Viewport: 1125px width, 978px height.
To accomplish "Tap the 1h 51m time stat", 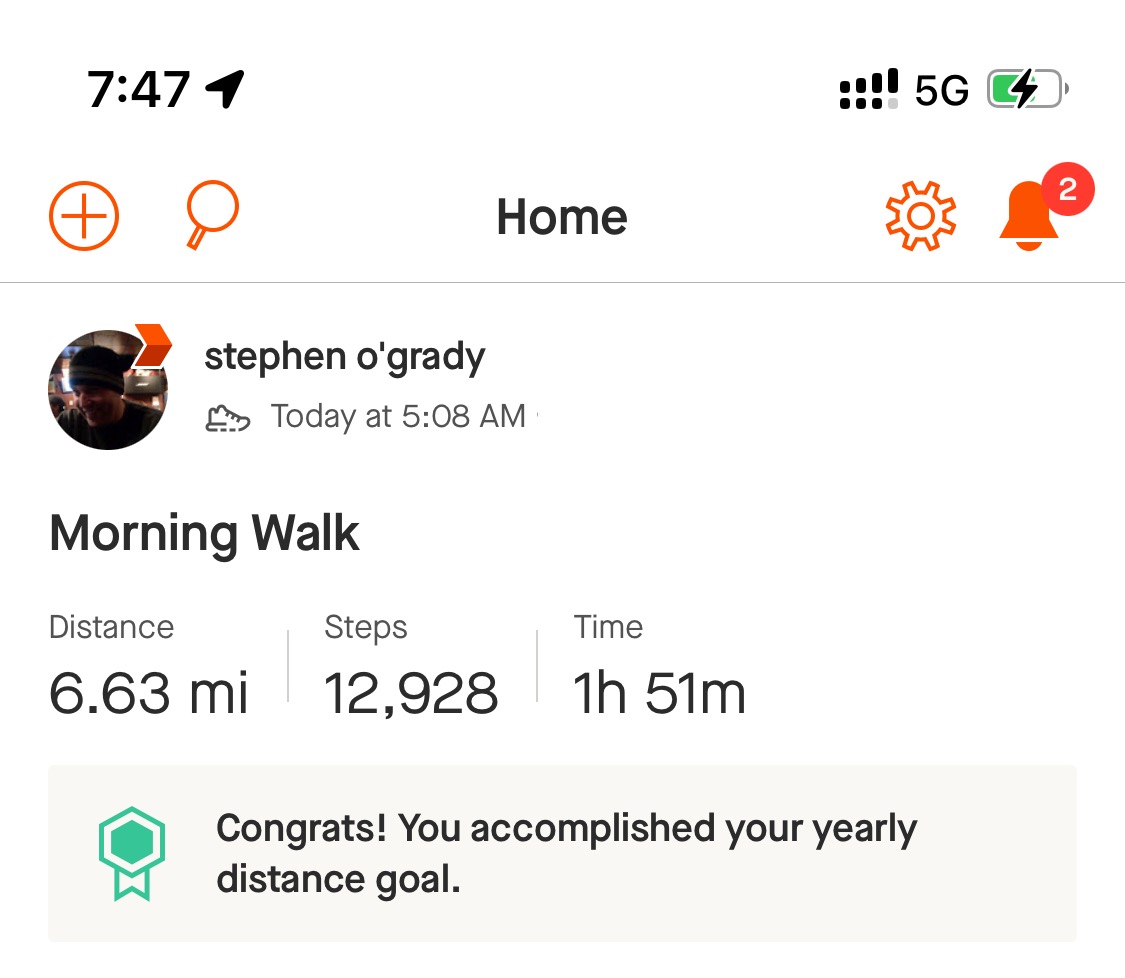I will pyautogui.click(x=659, y=692).
